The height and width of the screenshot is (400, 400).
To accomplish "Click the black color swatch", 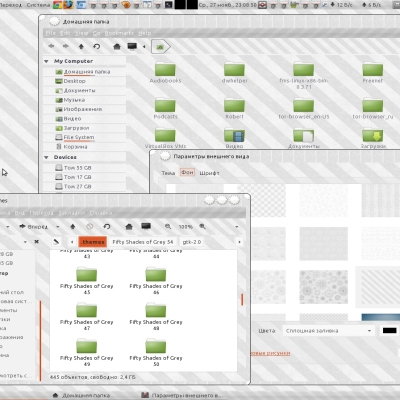I will coord(389,331).
